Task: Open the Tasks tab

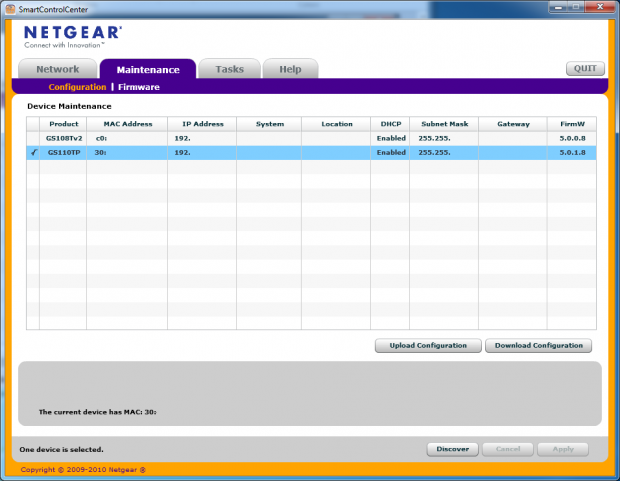Action: tap(229, 69)
